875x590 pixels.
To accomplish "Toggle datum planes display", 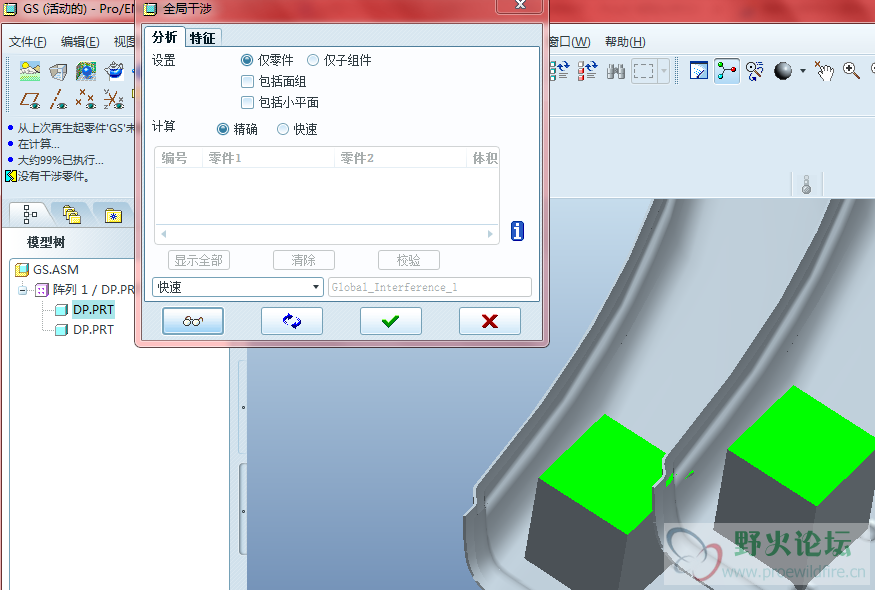I will point(30,99).
